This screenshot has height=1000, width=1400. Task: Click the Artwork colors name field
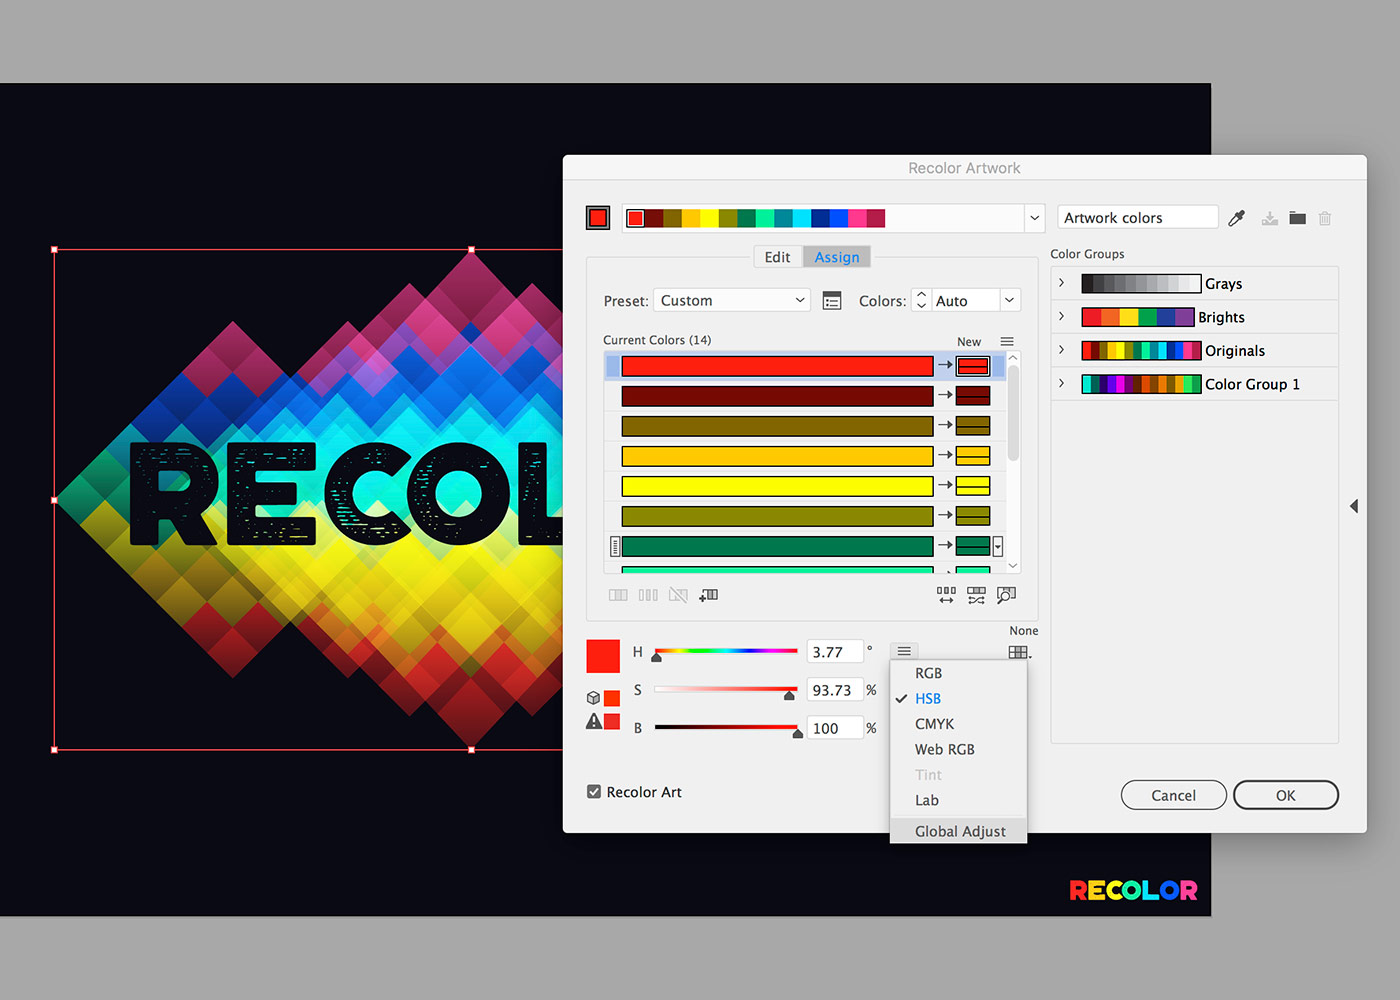(x=1137, y=218)
